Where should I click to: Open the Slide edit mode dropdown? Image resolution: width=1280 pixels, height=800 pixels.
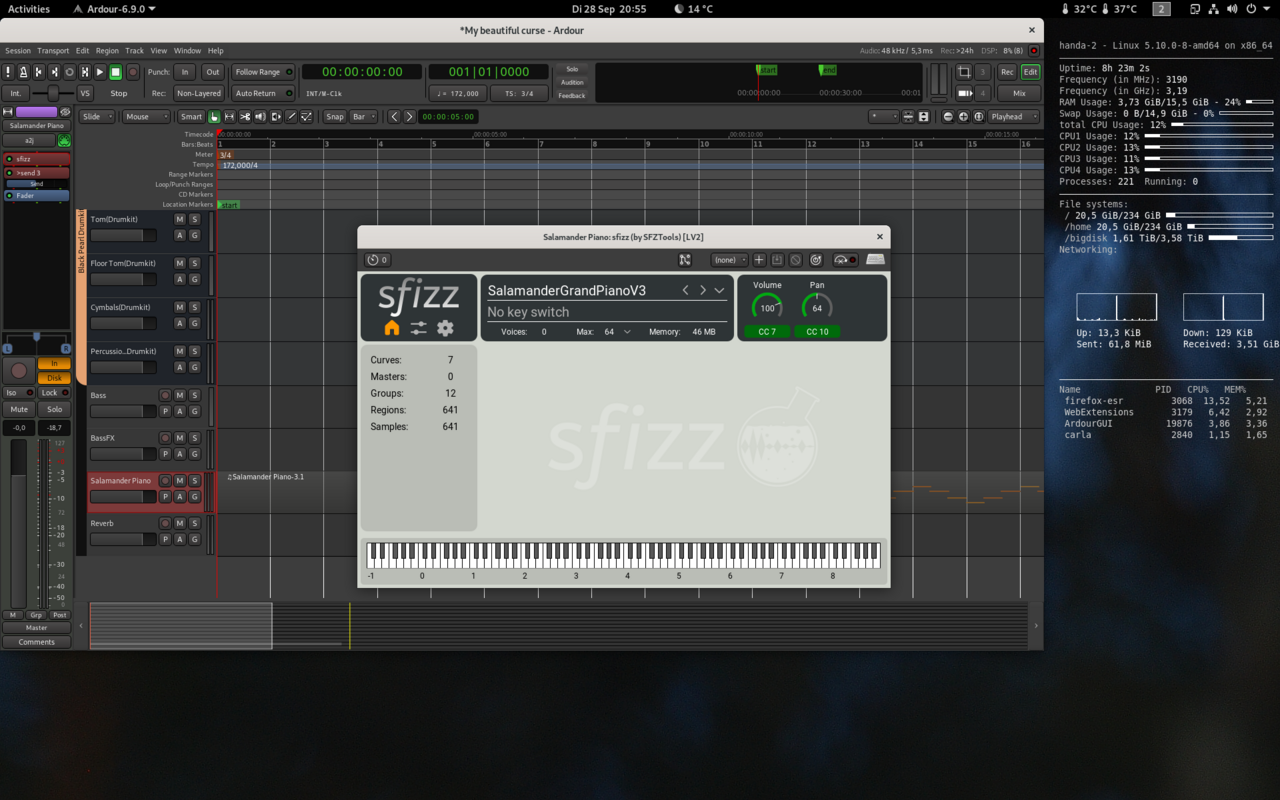(x=97, y=117)
